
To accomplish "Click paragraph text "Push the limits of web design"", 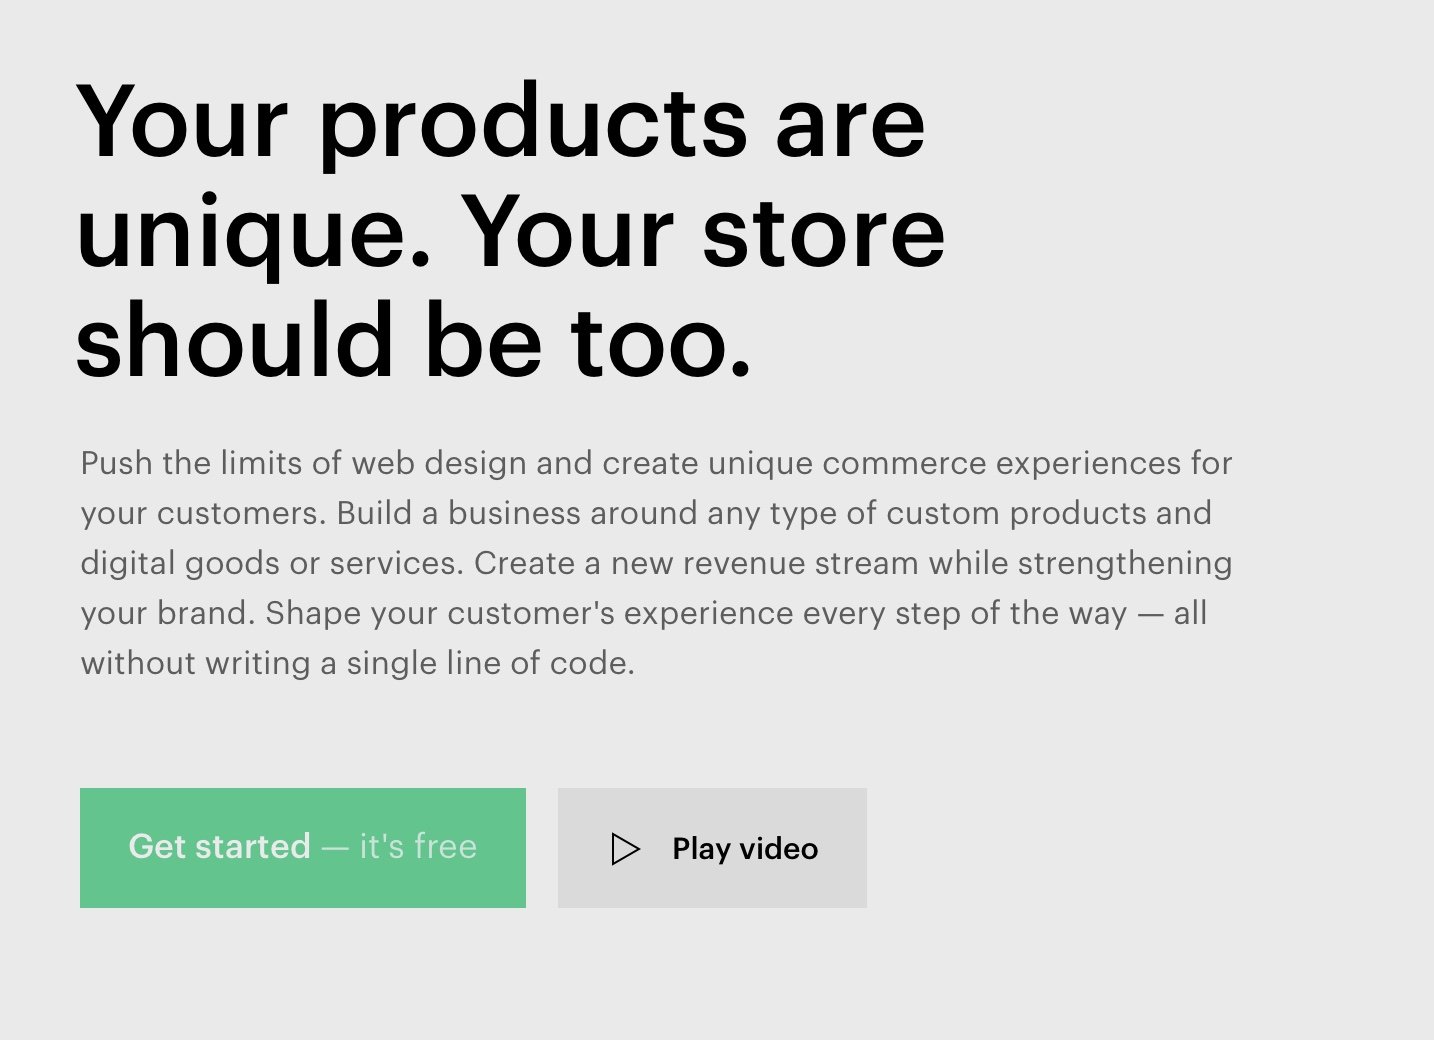I will pos(303,463).
